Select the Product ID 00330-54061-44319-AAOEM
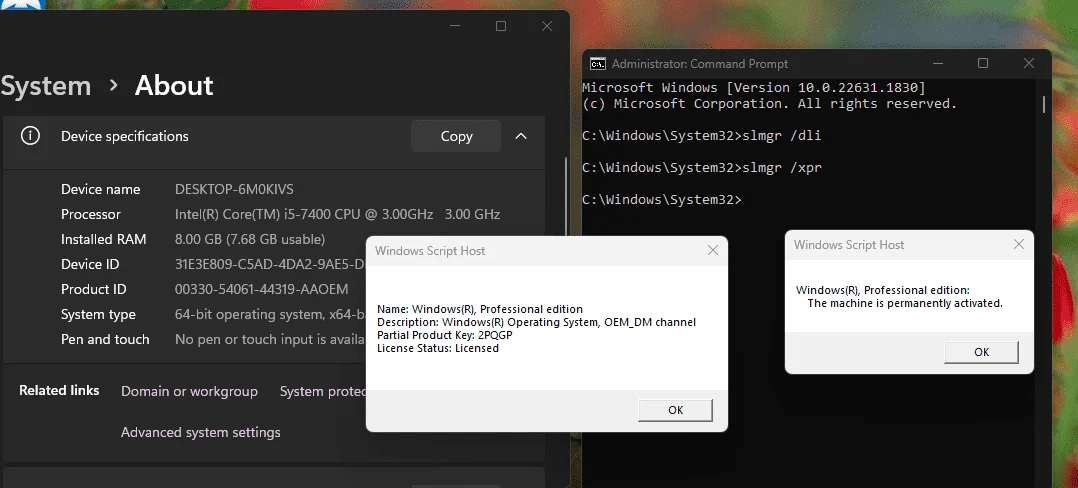The image size is (1078, 488). coord(262,289)
